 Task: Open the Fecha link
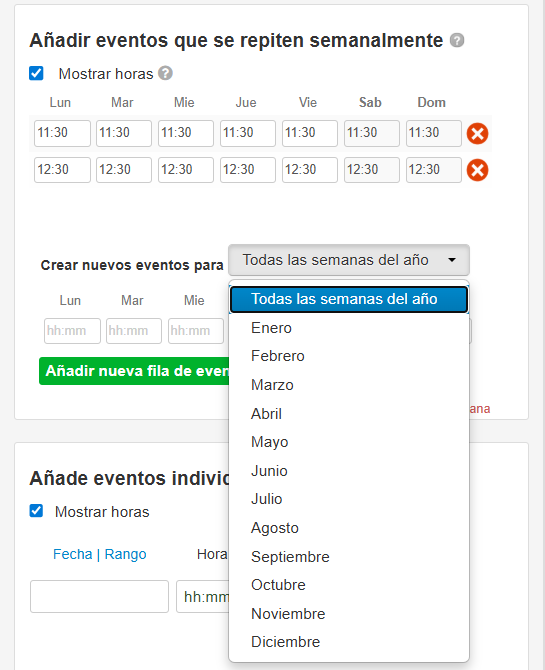72,554
